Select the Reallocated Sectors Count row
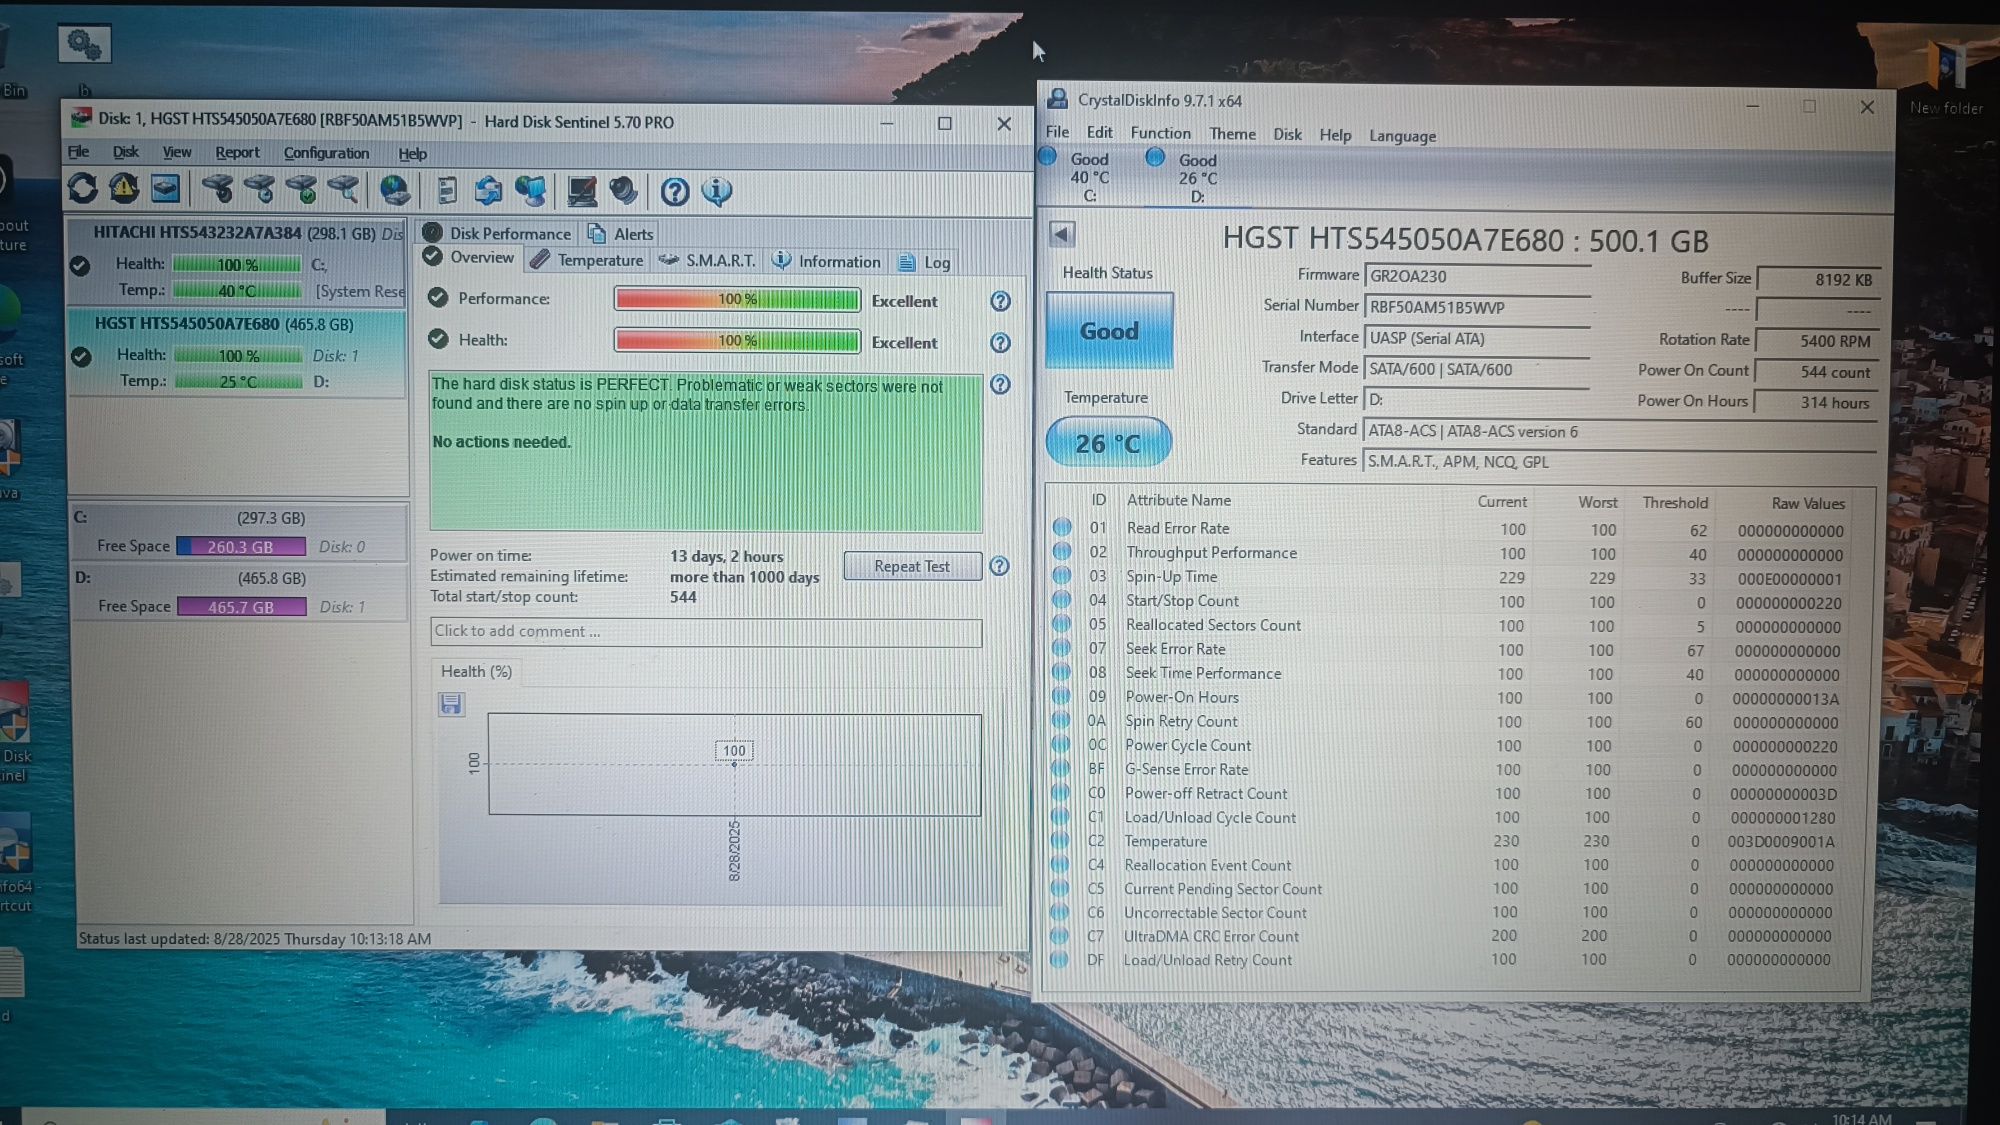 pyautogui.click(x=1452, y=626)
